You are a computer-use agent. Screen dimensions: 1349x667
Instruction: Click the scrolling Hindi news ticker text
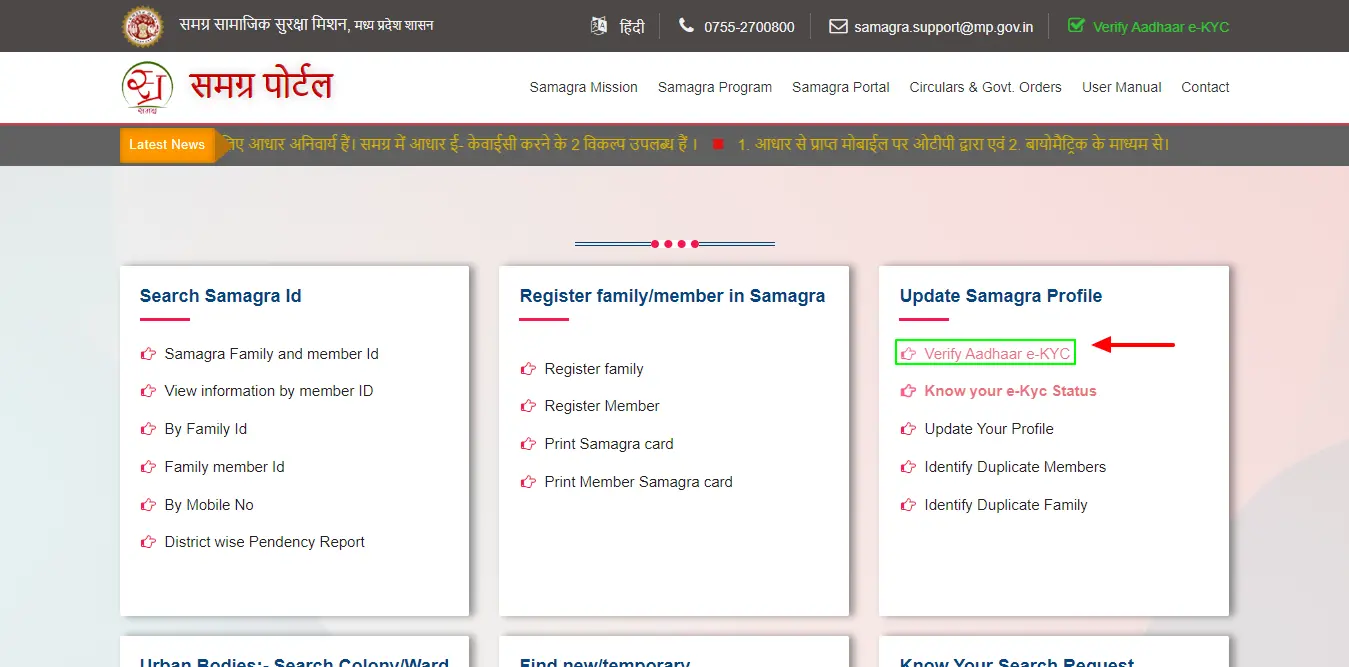pyautogui.click(x=697, y=144)
